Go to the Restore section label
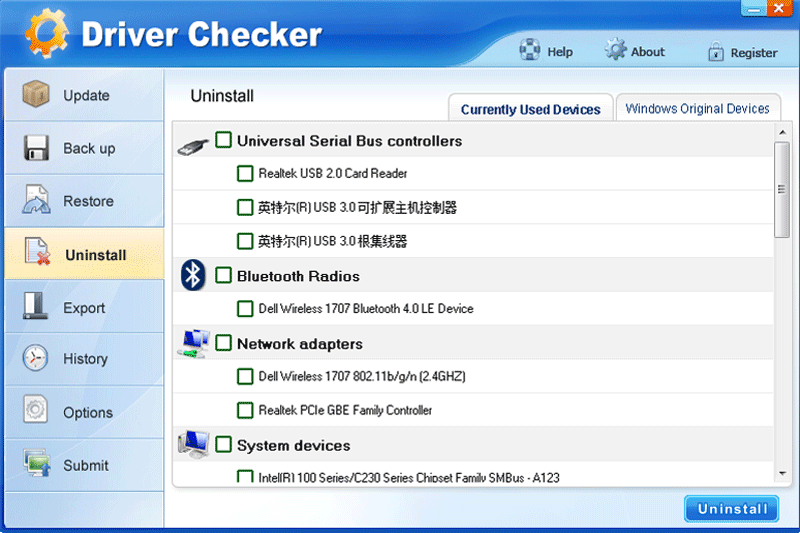 click(88, 201)
